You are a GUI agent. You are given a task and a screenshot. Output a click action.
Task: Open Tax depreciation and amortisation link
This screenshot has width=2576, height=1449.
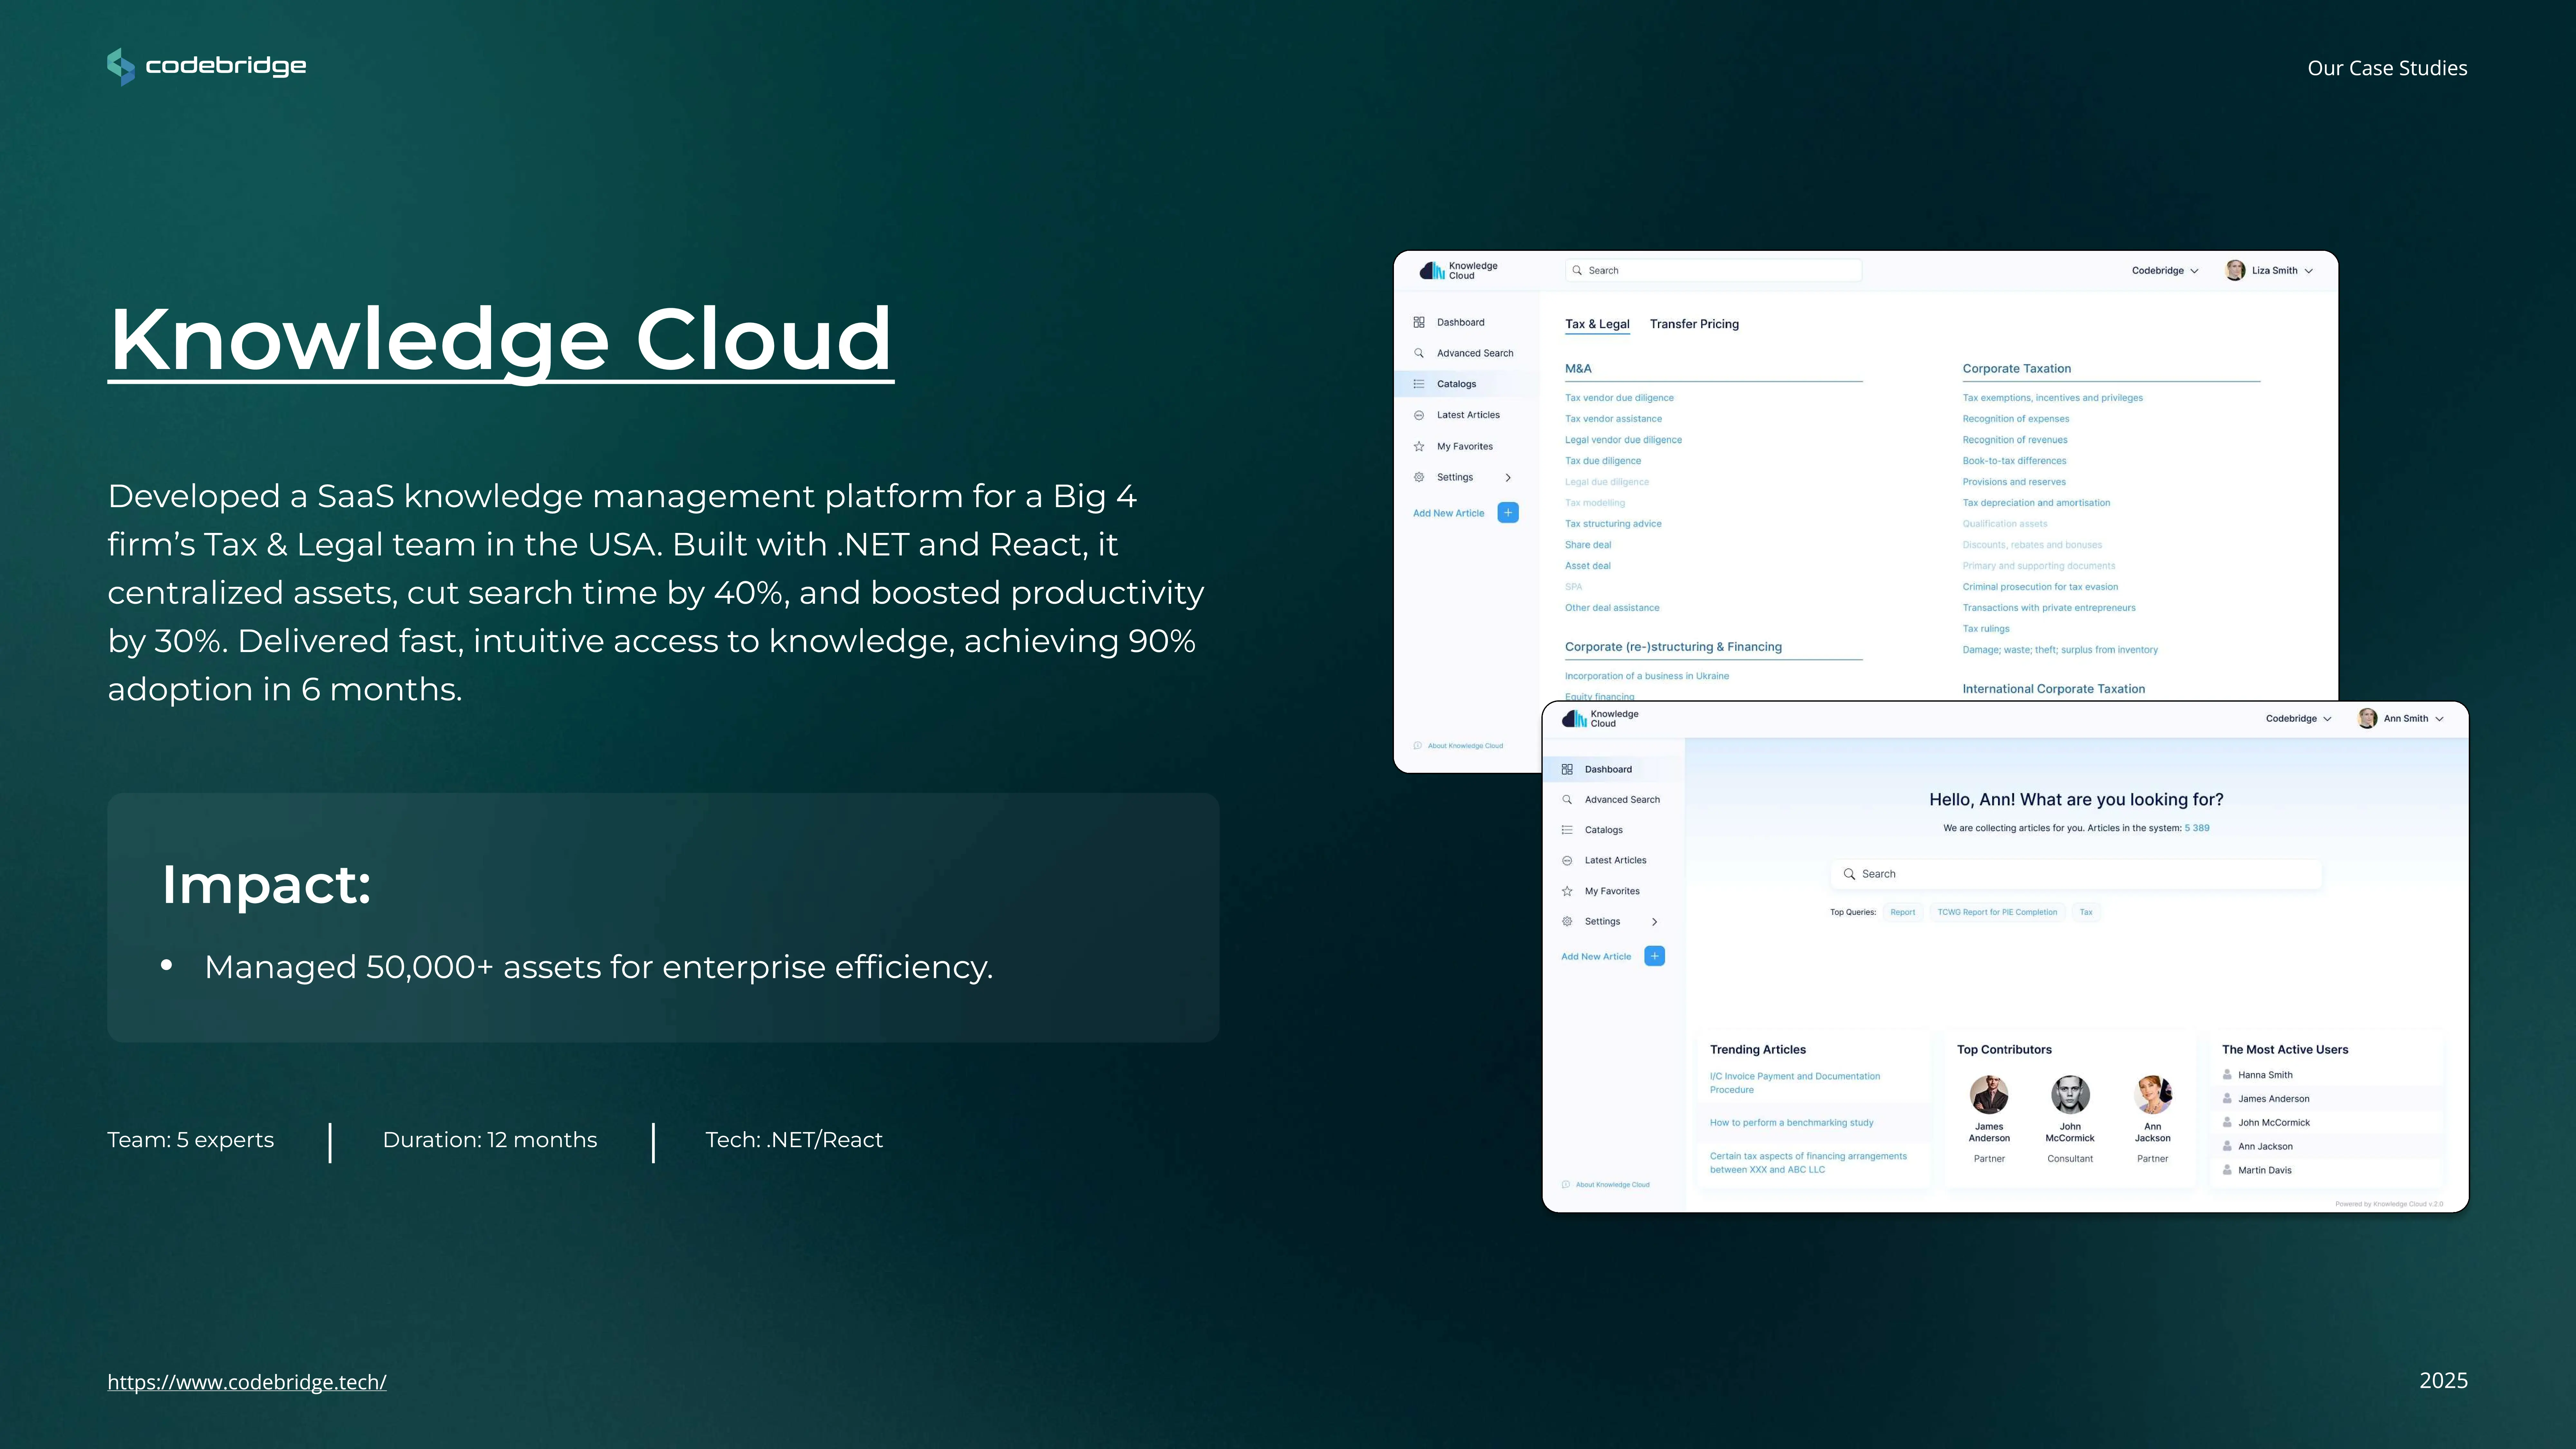(x=2036, y=503)
